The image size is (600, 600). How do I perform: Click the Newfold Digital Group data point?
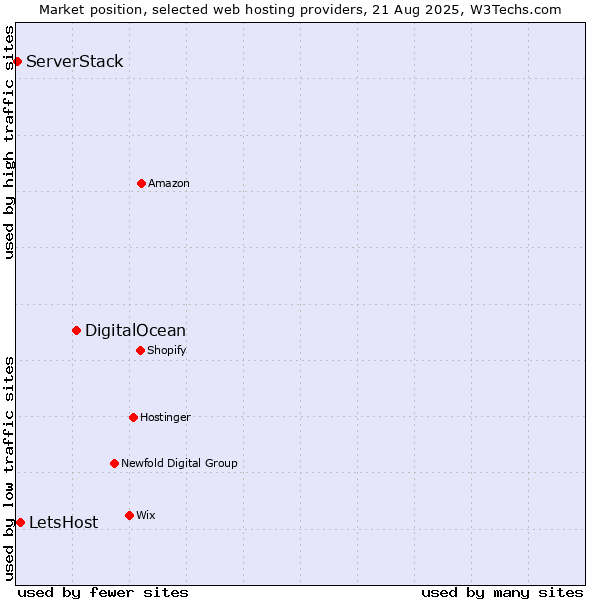[x=114, y=464]
